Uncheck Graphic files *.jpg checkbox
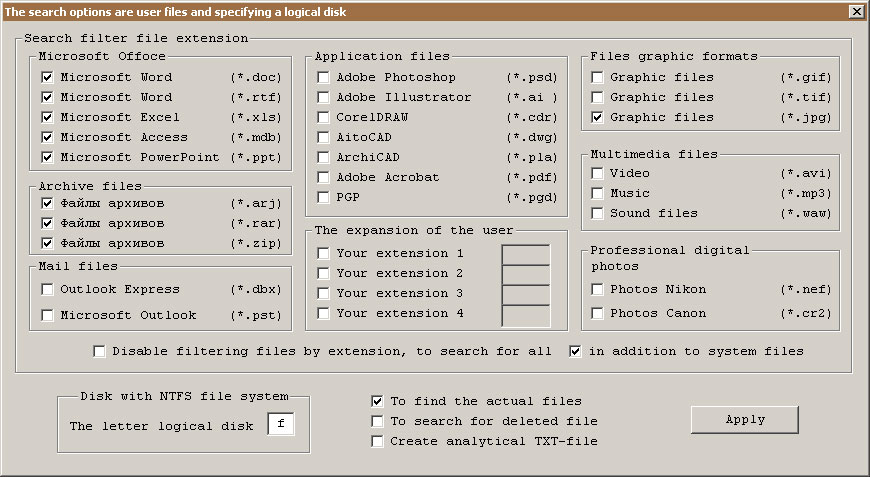Image resolution: width=870 pixels, height=477 pixels. (x=597, y=117)
